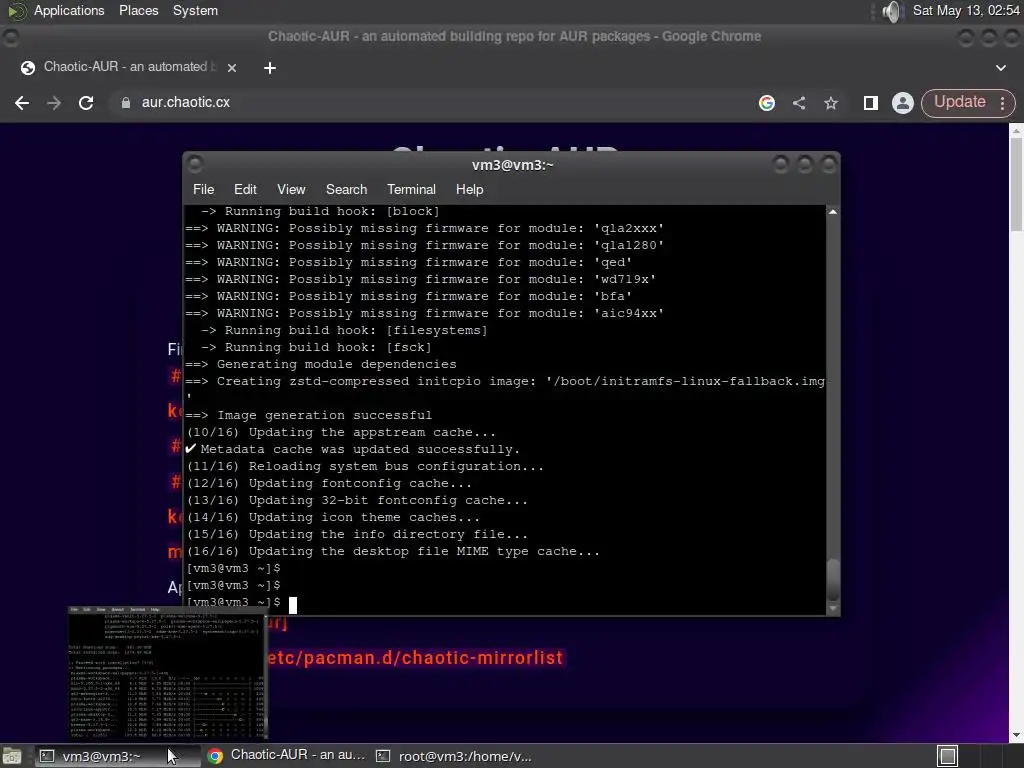The image size is (1024, 768).
Task: Go forward in Chrome
Action: [x=54, y=103]
